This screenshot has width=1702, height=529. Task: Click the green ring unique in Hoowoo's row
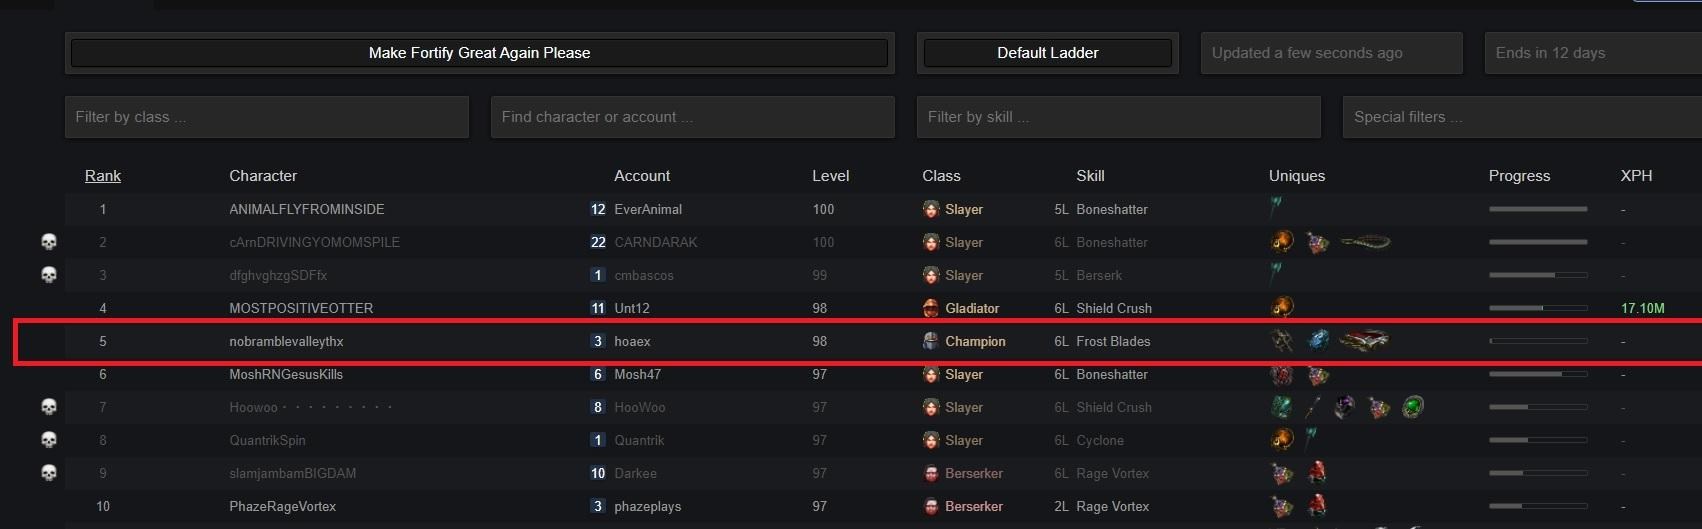[1412, 407]
